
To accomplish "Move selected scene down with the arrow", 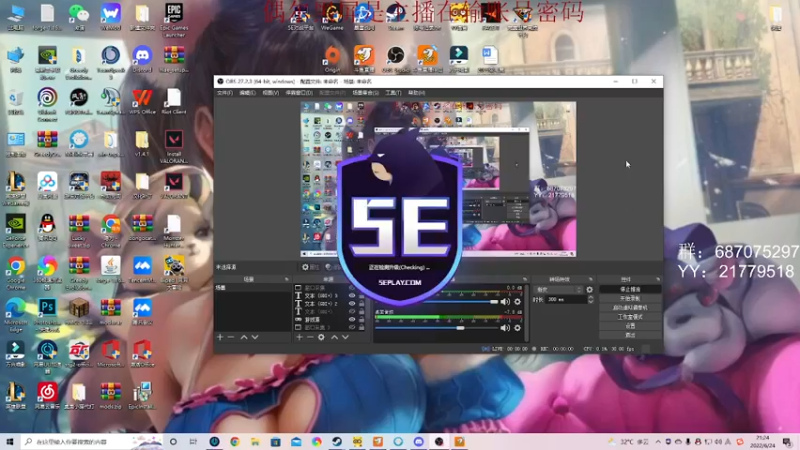I will (x=255, y=337).
